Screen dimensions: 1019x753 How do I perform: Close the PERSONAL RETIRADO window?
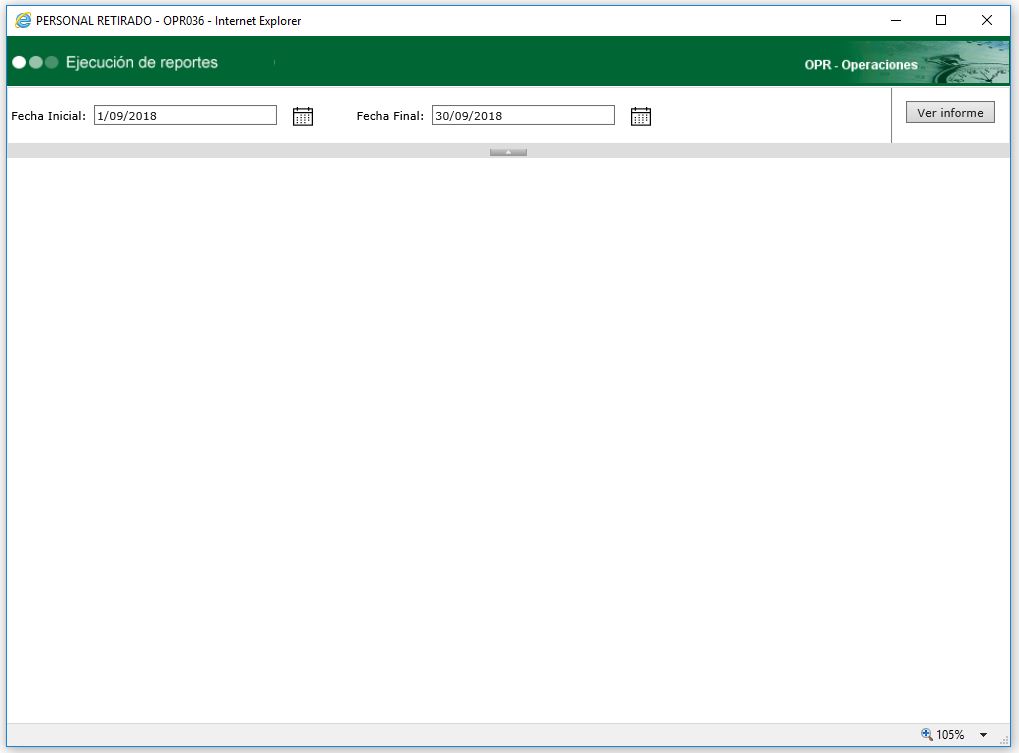(987, 20)
